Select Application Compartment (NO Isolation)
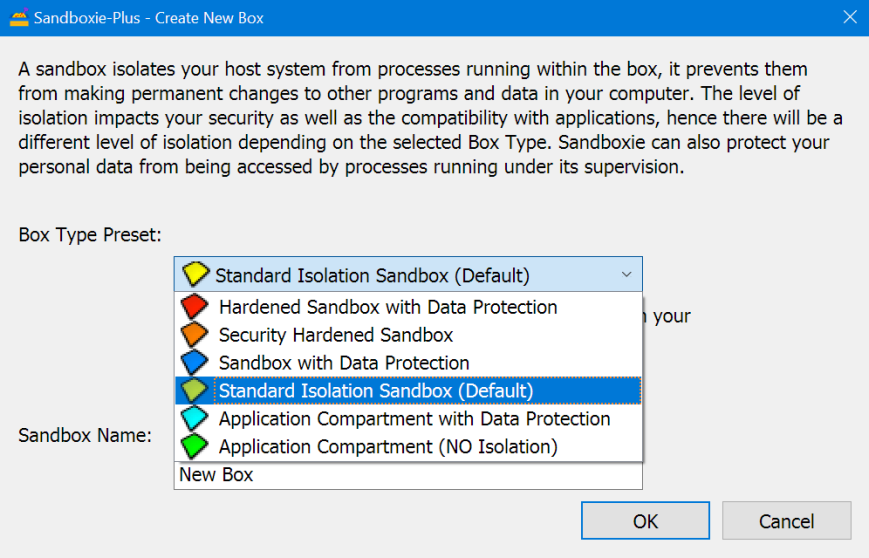The height and width of the screenshot is (558, 869). pyautogui.click(x=388, y=447)
